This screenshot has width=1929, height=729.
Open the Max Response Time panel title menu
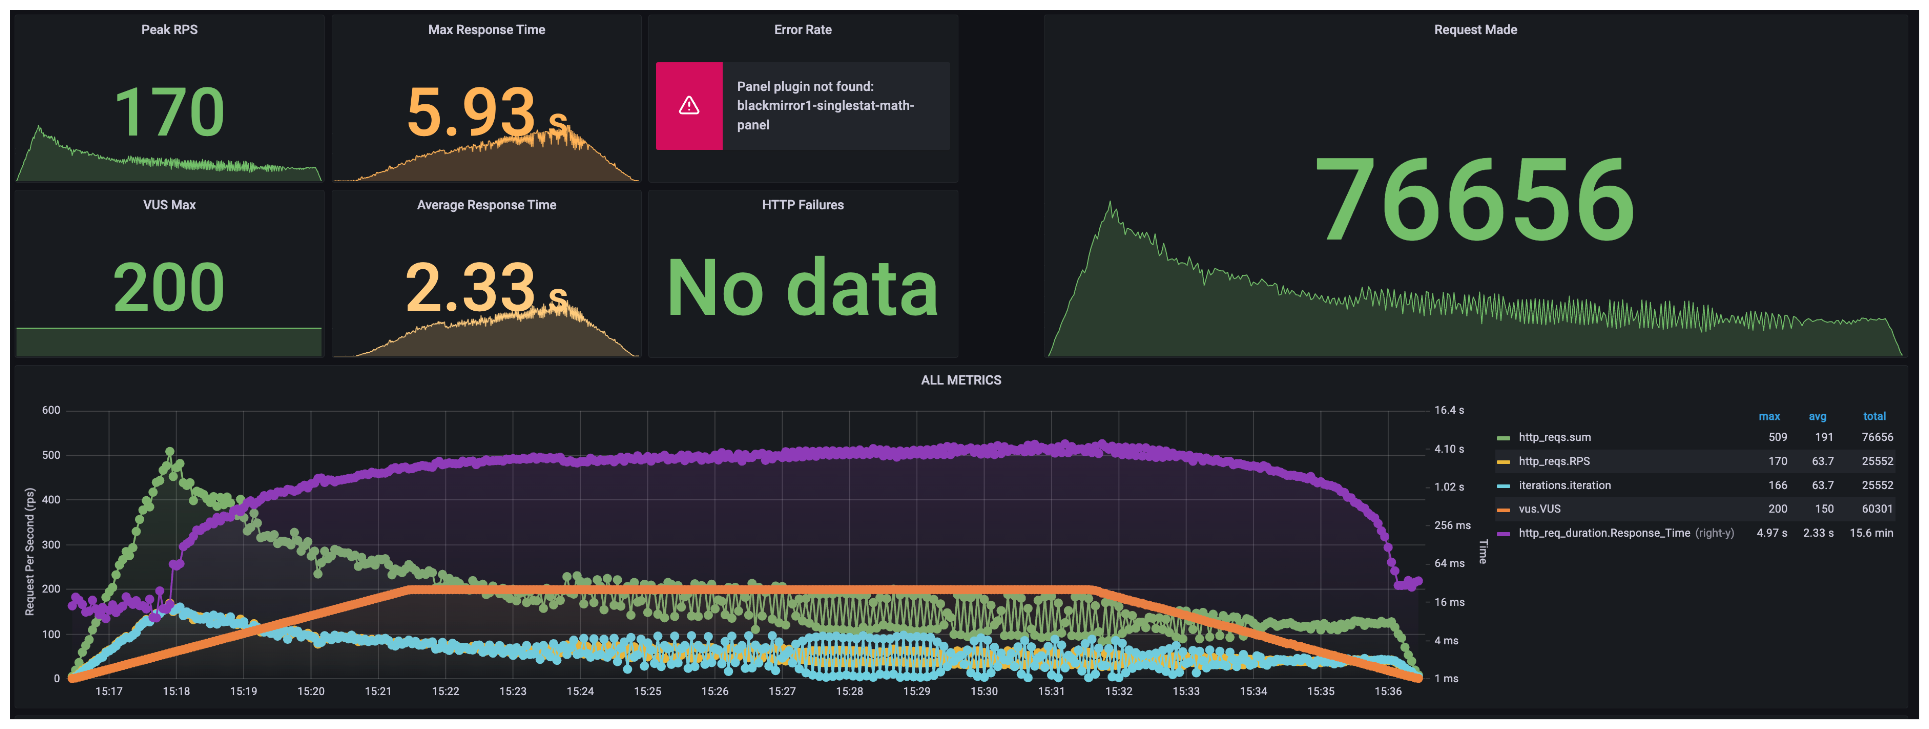click(486, 30)
